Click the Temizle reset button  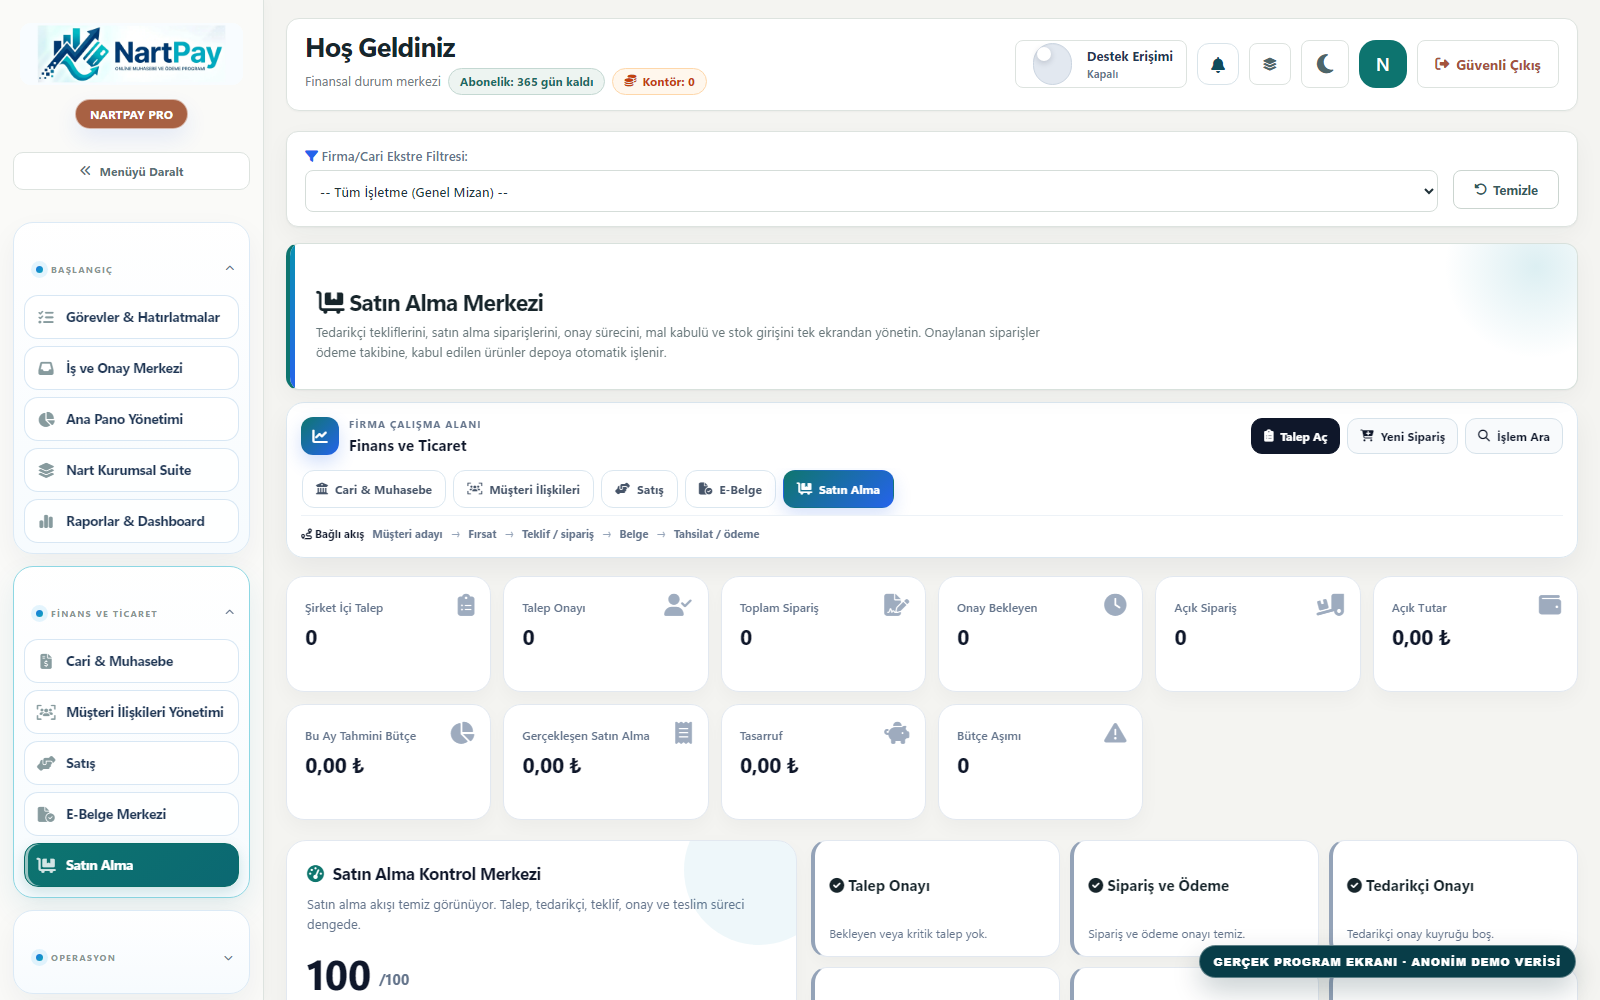(x=1506, y=190)
